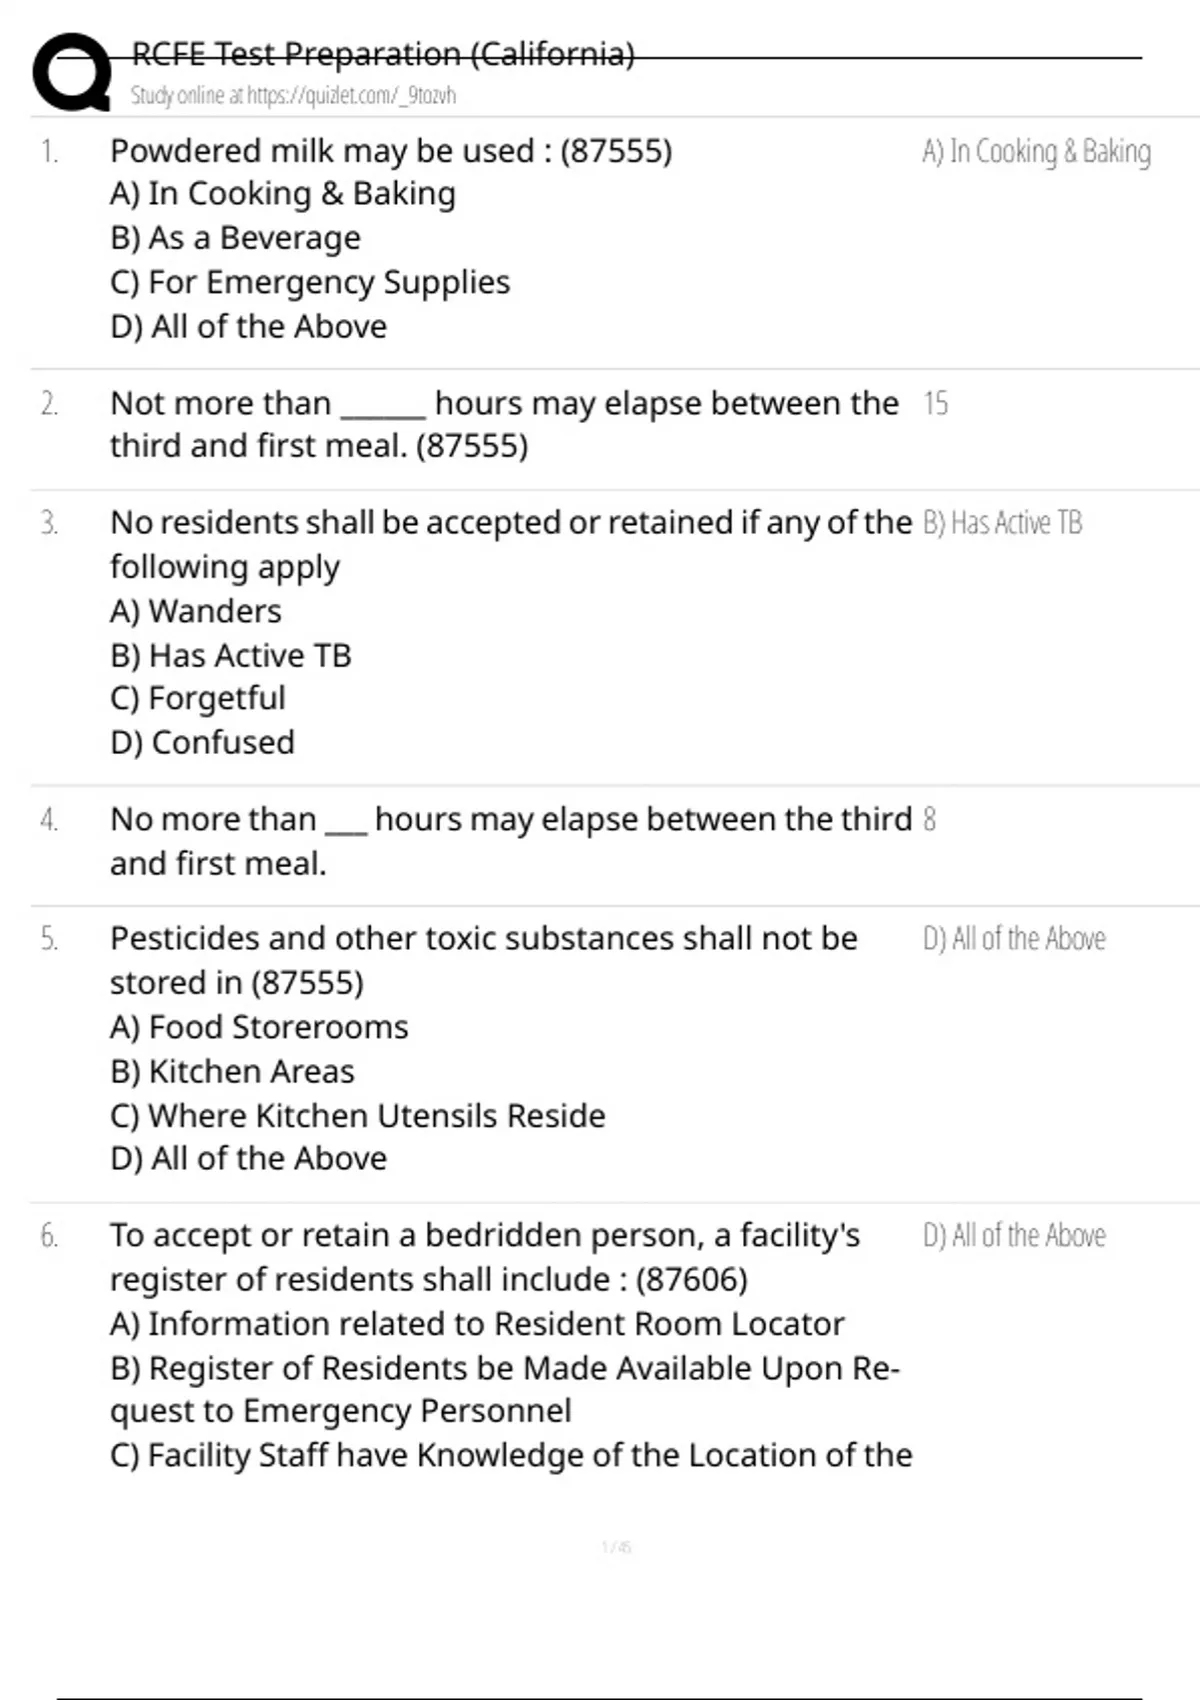Click the "B) Has Active TB" answer in right column
1200x1700 pixels.
tap(1002, 523)
